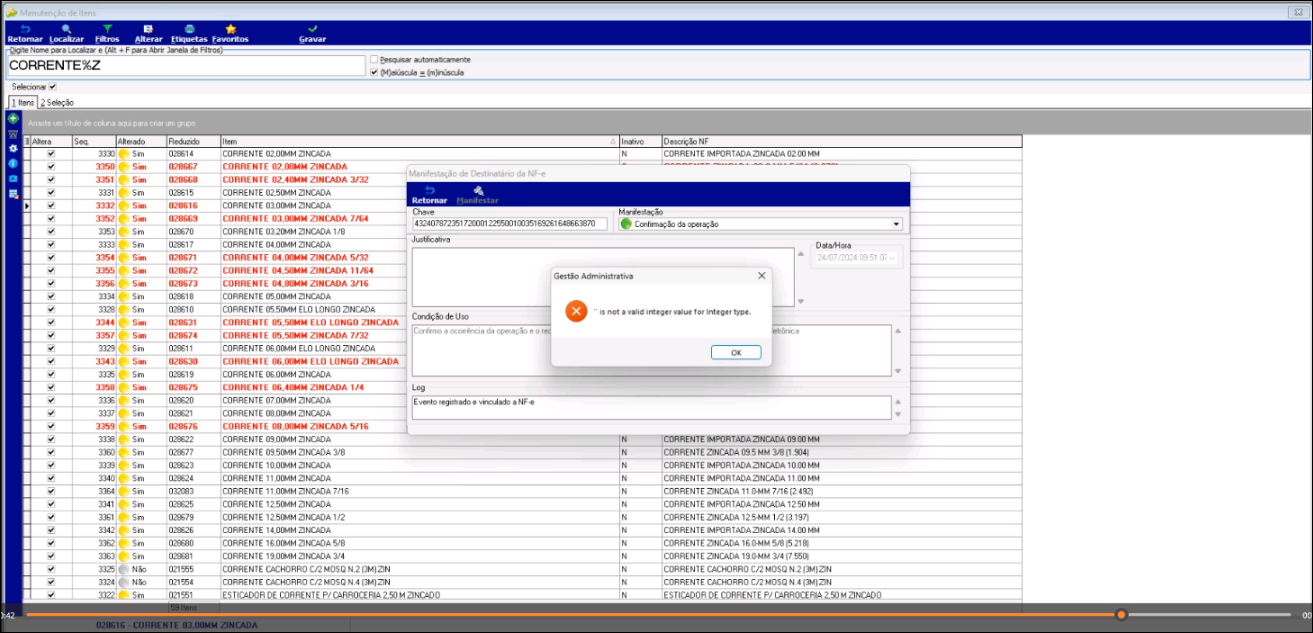Click in the item name search field
Screen dimensions: 1313x633
coord(186,65)
